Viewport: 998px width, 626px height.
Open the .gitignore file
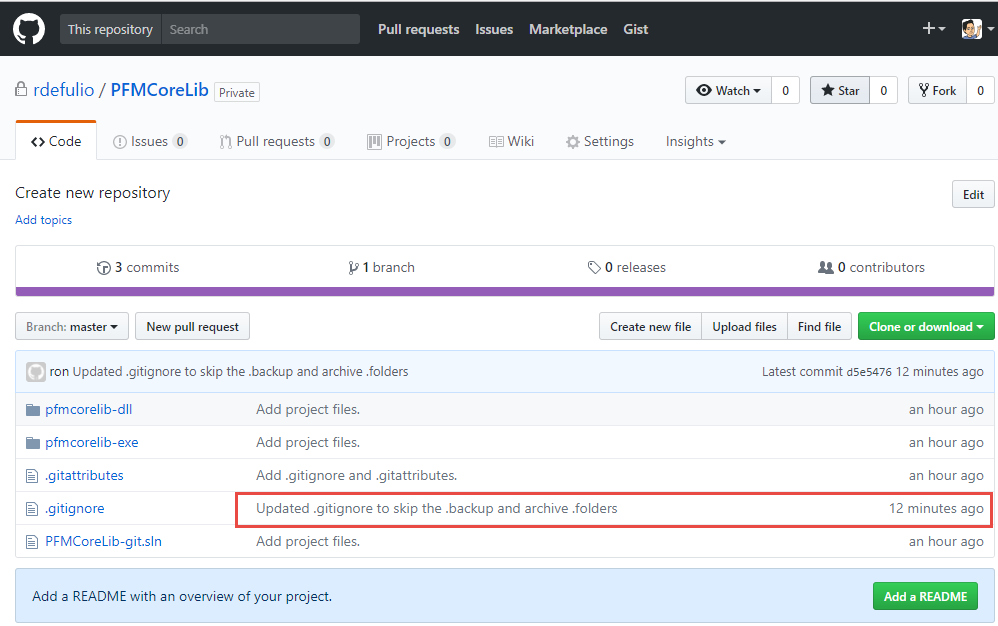(x=74, y=509)
